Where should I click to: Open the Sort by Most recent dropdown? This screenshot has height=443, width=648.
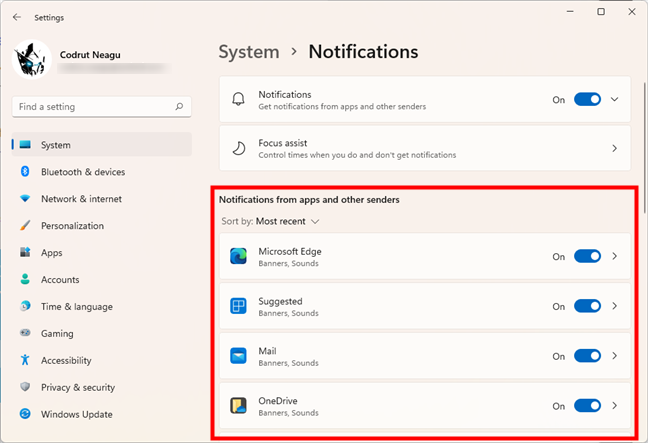click(270, 221)
